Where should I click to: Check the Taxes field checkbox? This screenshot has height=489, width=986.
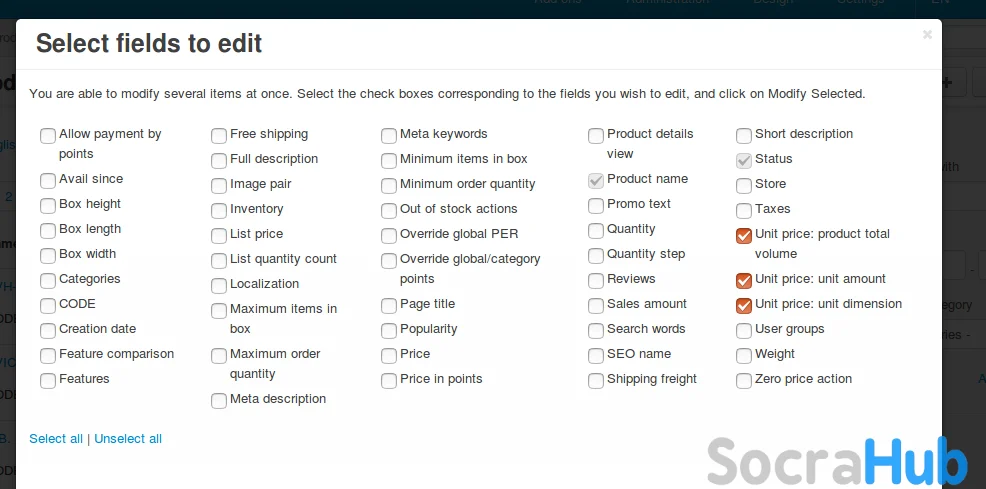click(x=744, y=211)
